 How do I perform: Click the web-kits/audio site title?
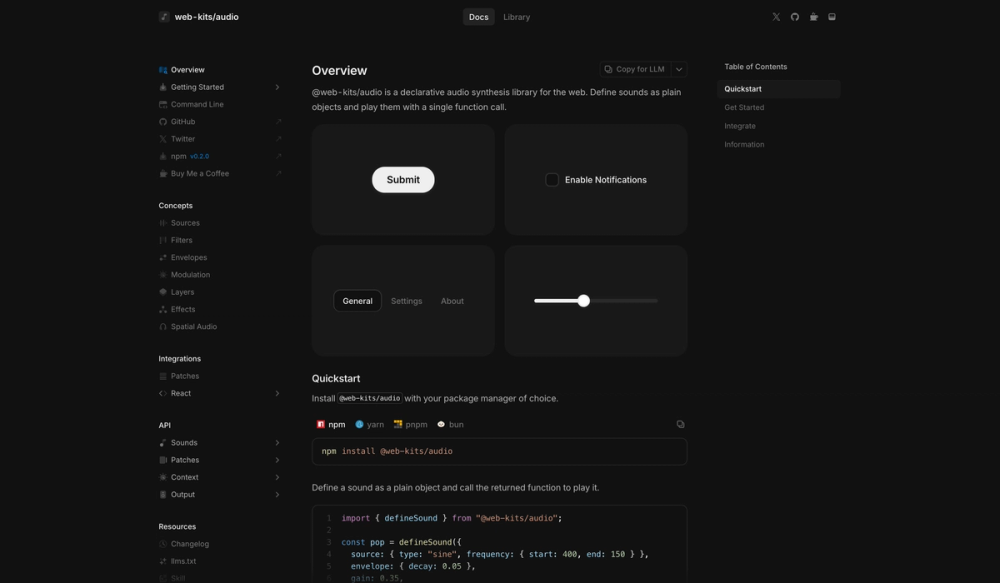pos(207,17)
